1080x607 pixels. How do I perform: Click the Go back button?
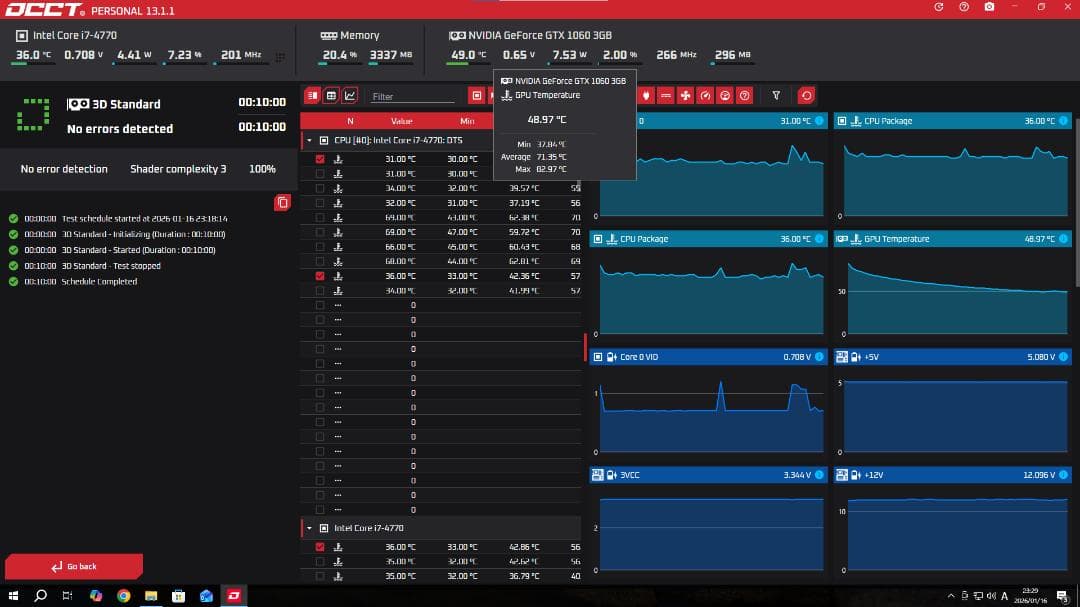pyautogui.click(x=74, y=566)
